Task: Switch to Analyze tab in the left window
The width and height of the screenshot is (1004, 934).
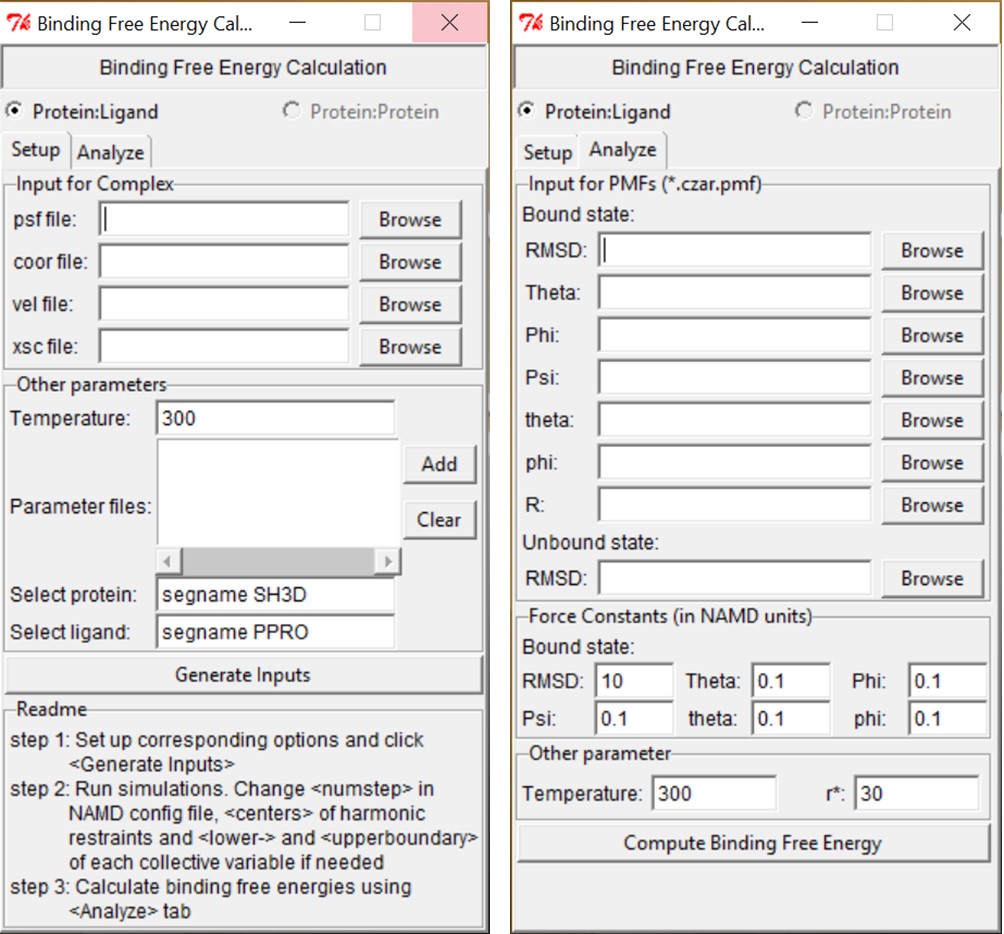Action: (x=110, y=153)
